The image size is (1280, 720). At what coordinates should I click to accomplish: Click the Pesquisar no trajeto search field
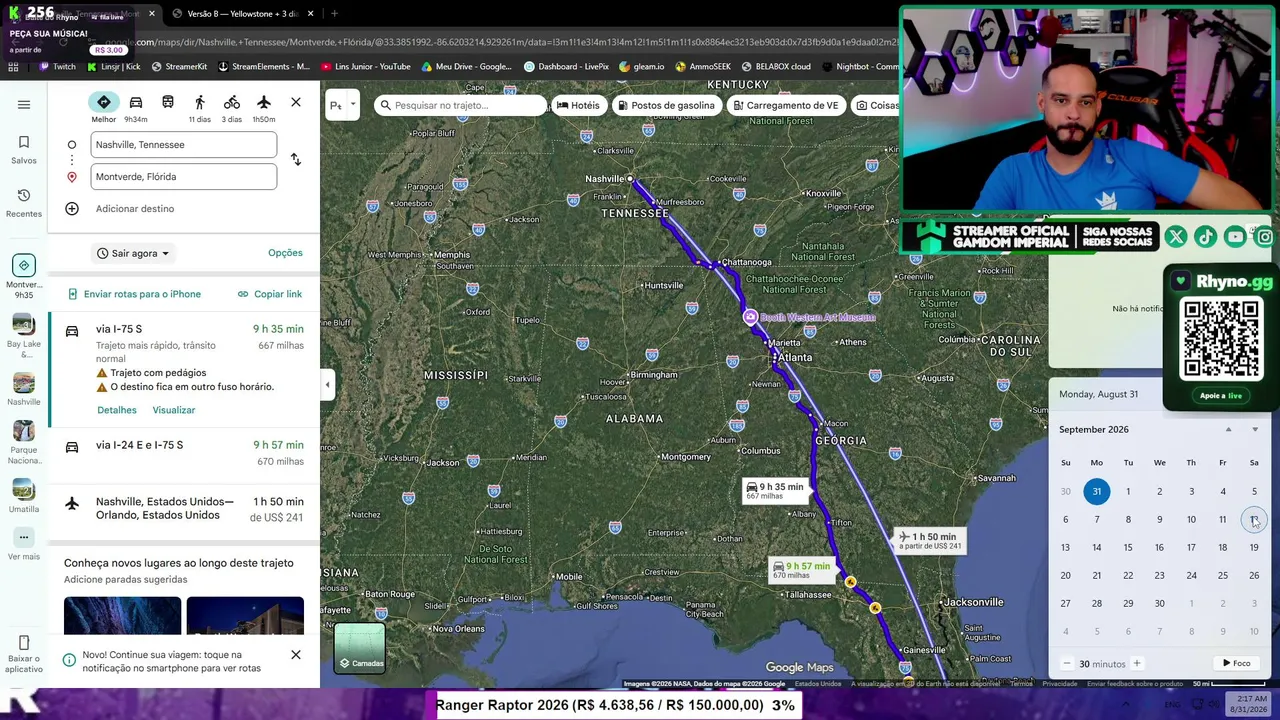(x=460, y=105)
